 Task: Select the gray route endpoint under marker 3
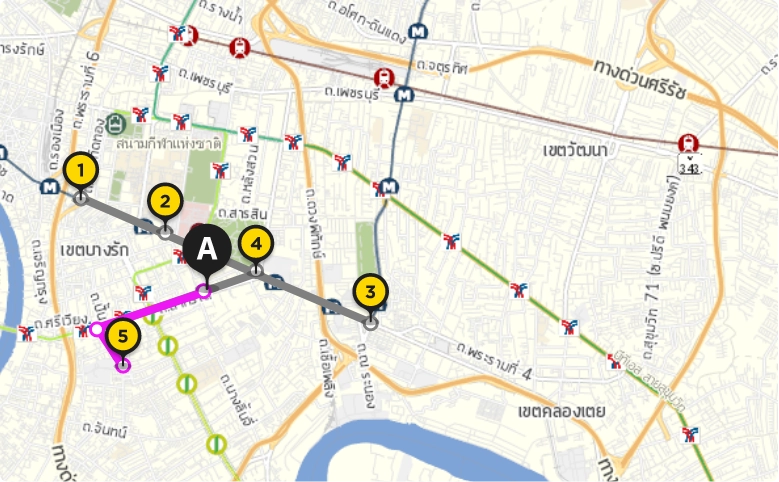coord(371,323)
